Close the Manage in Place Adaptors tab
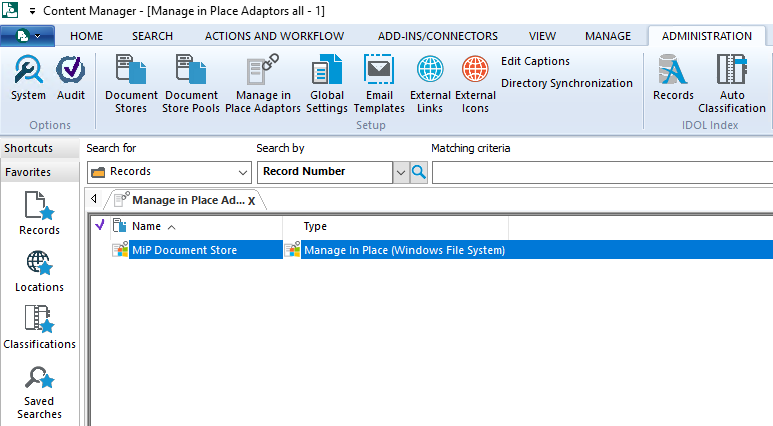 252,201
